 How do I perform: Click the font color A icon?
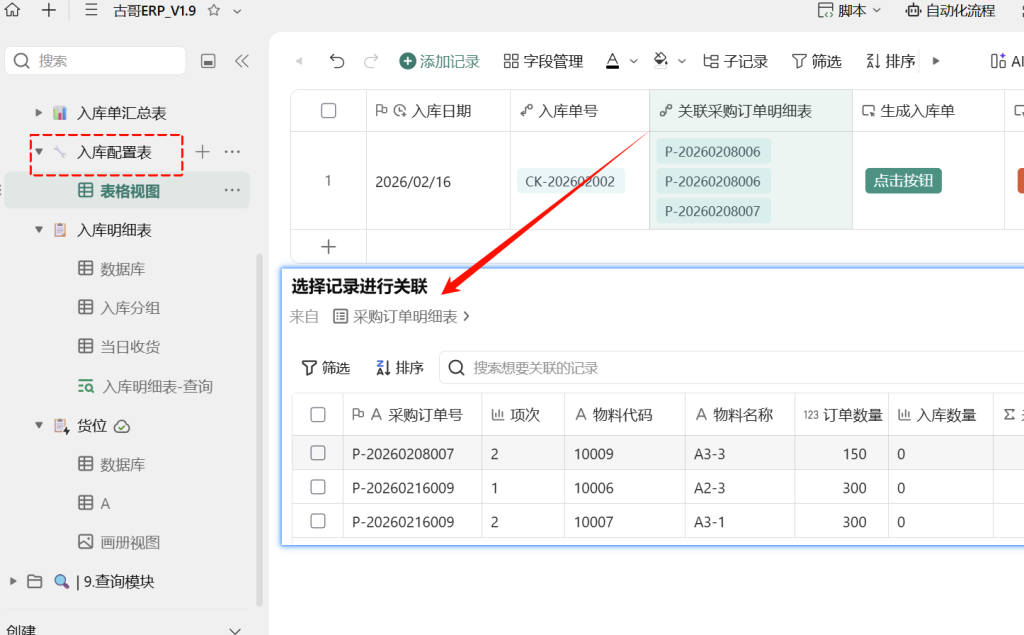[x=612, y=61]
